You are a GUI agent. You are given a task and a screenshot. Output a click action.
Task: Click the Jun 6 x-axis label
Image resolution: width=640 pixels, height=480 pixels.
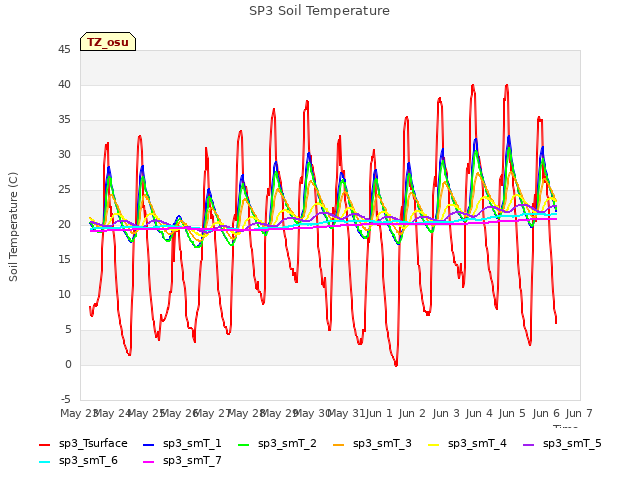tap(546, 413)
